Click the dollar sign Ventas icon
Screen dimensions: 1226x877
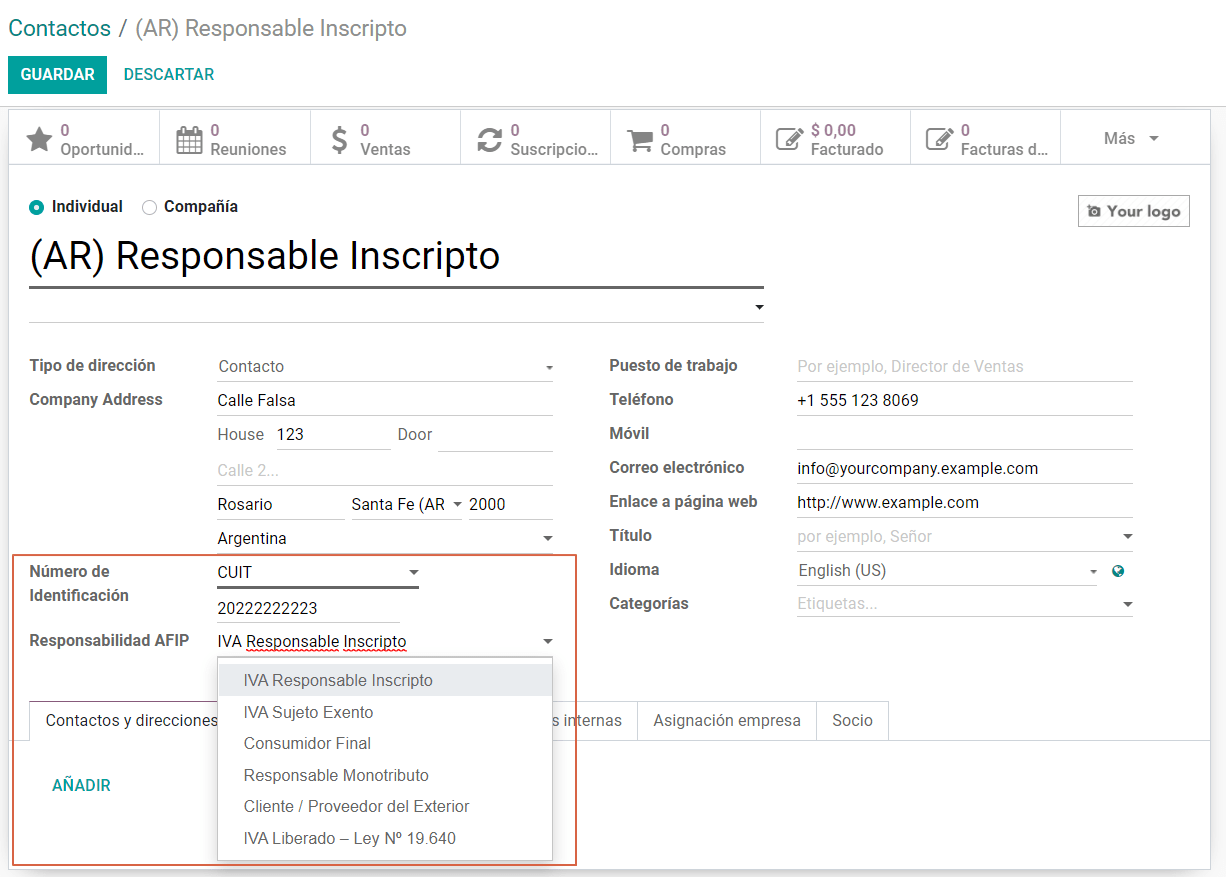click(340, 139)
